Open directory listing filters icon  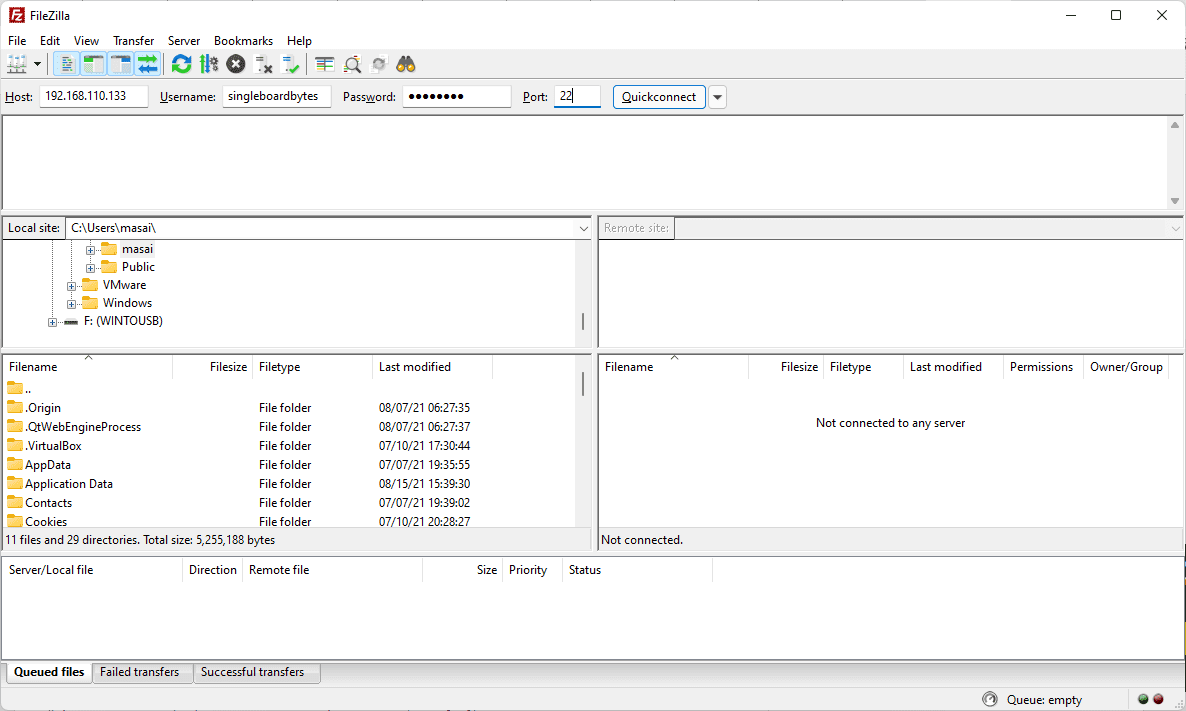pos(324,64)
